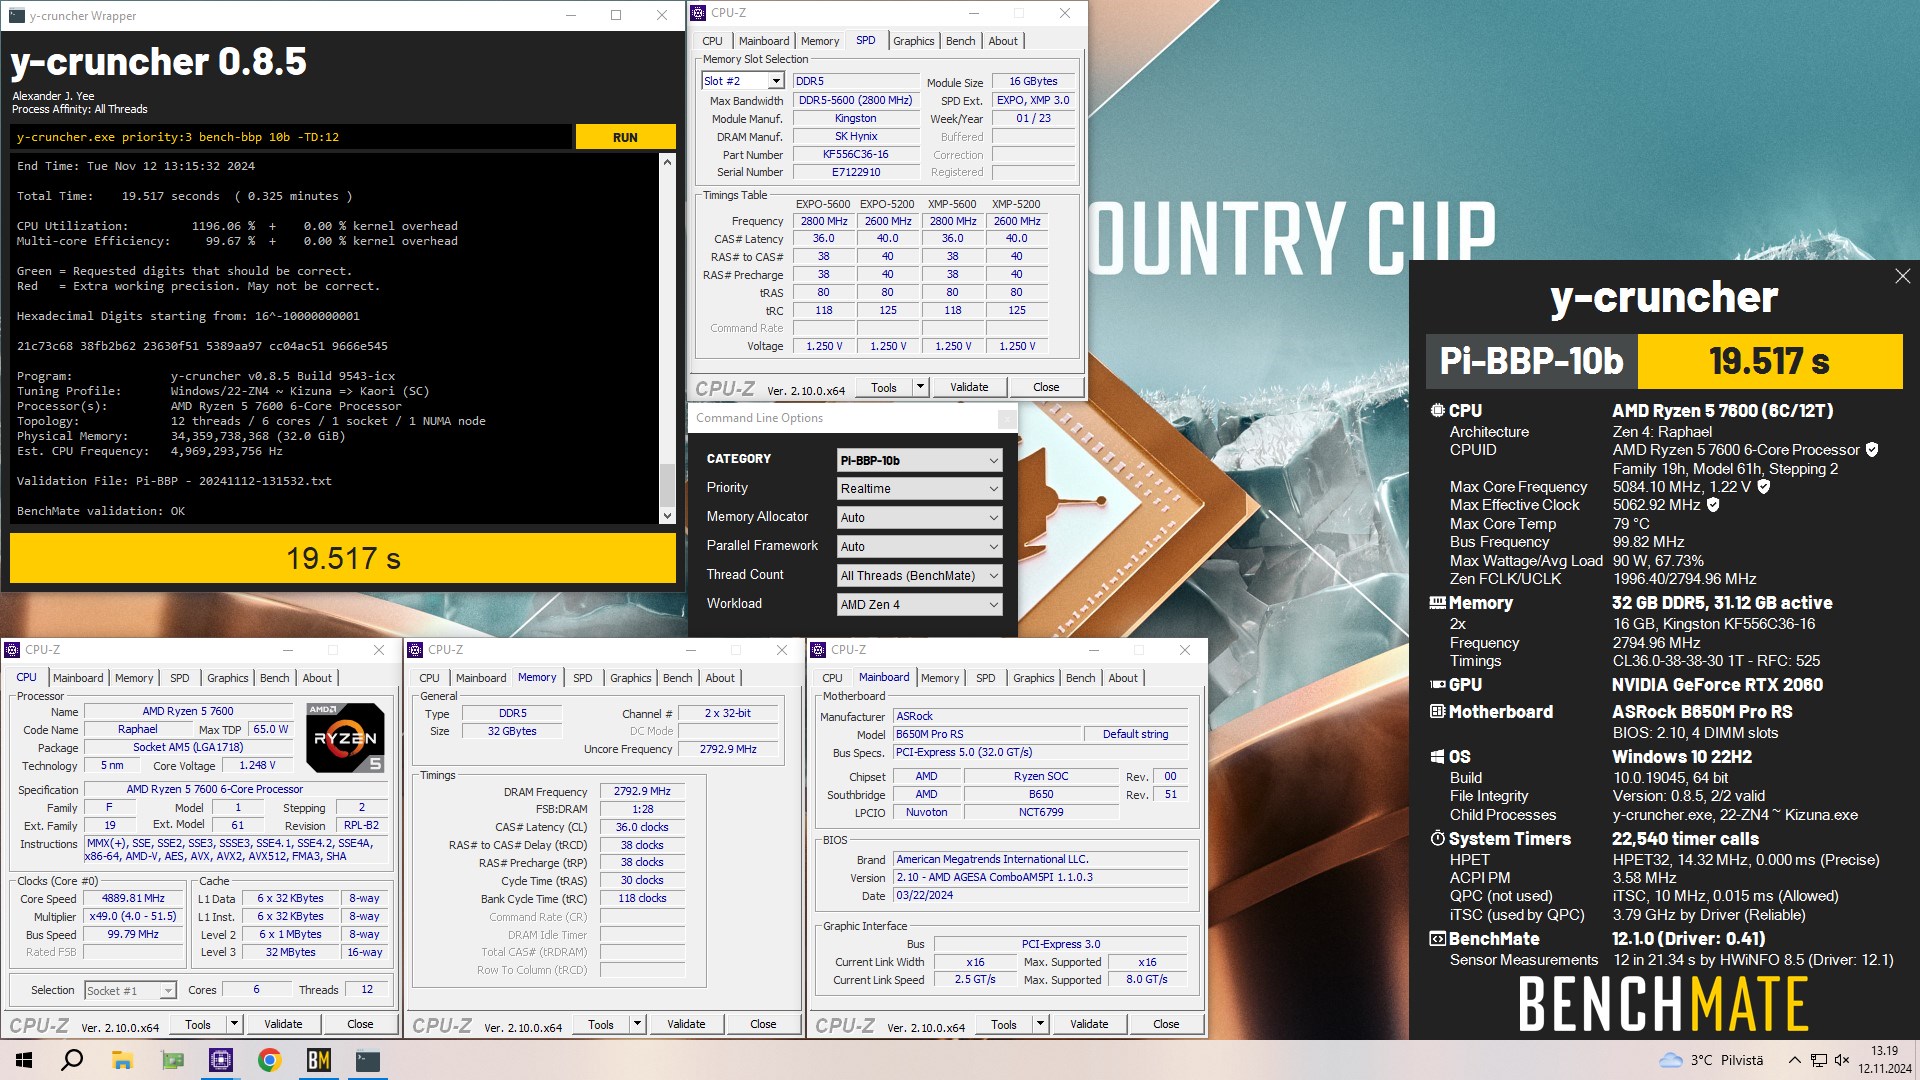Open the Workload AMD Zen 4 dropdown
Viewport: 1920px width, 1080px height.
click(x=919, y=605)
